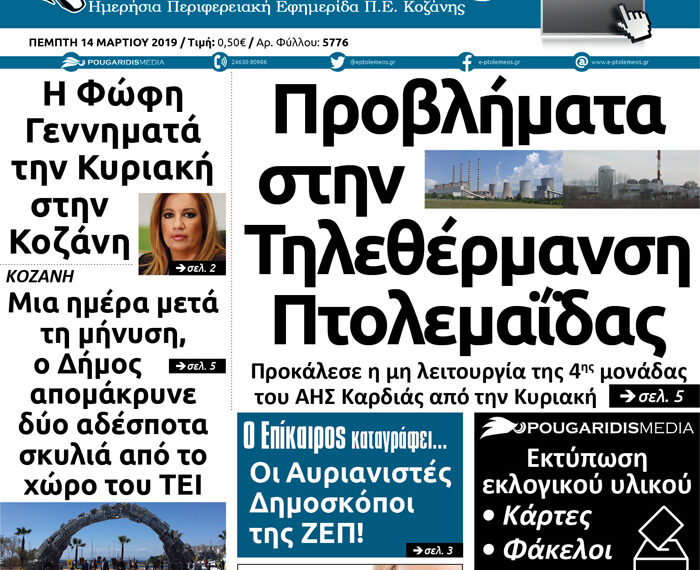Click the σελ. 5 label beside 'ο Δήμος'

(x=197, y=366)
